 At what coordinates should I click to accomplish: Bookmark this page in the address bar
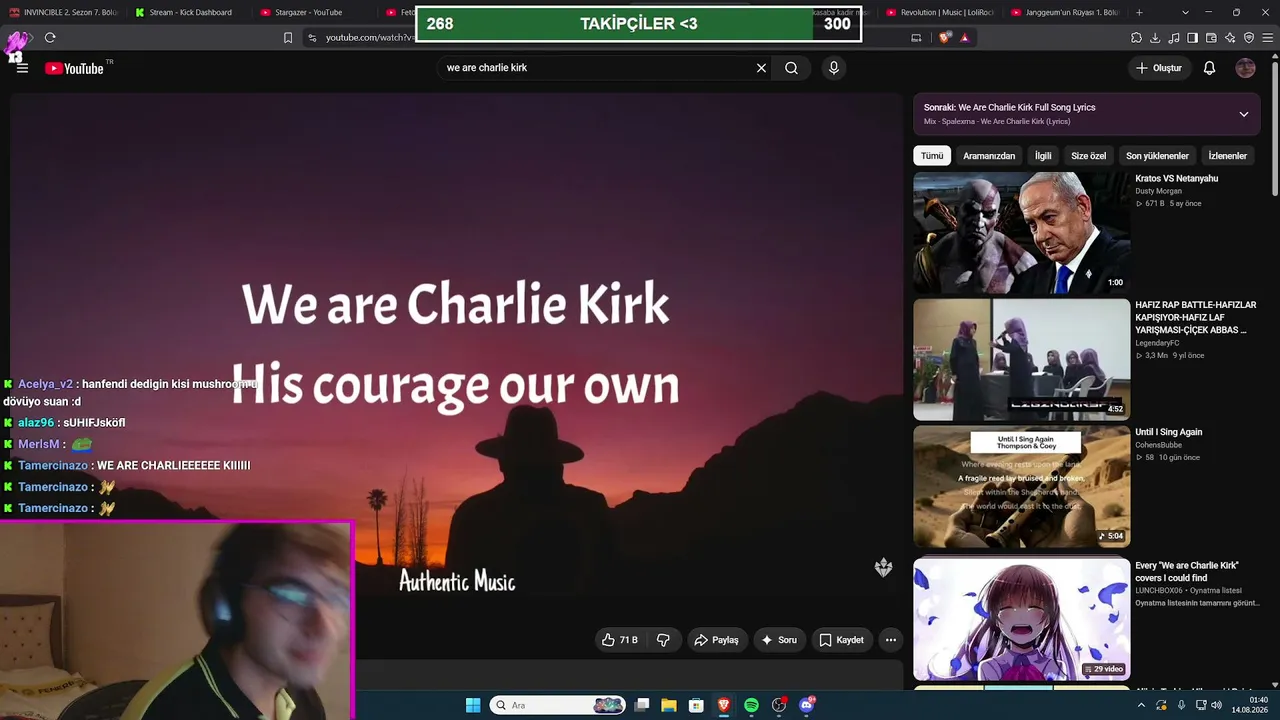(288, 38)
